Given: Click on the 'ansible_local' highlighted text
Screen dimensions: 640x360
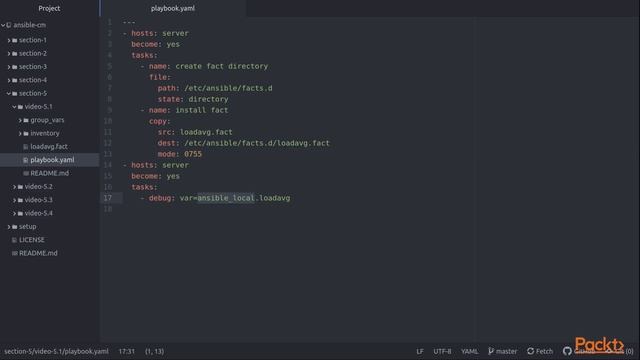Looking at the screenshot, I should click(x=226, y=198).
